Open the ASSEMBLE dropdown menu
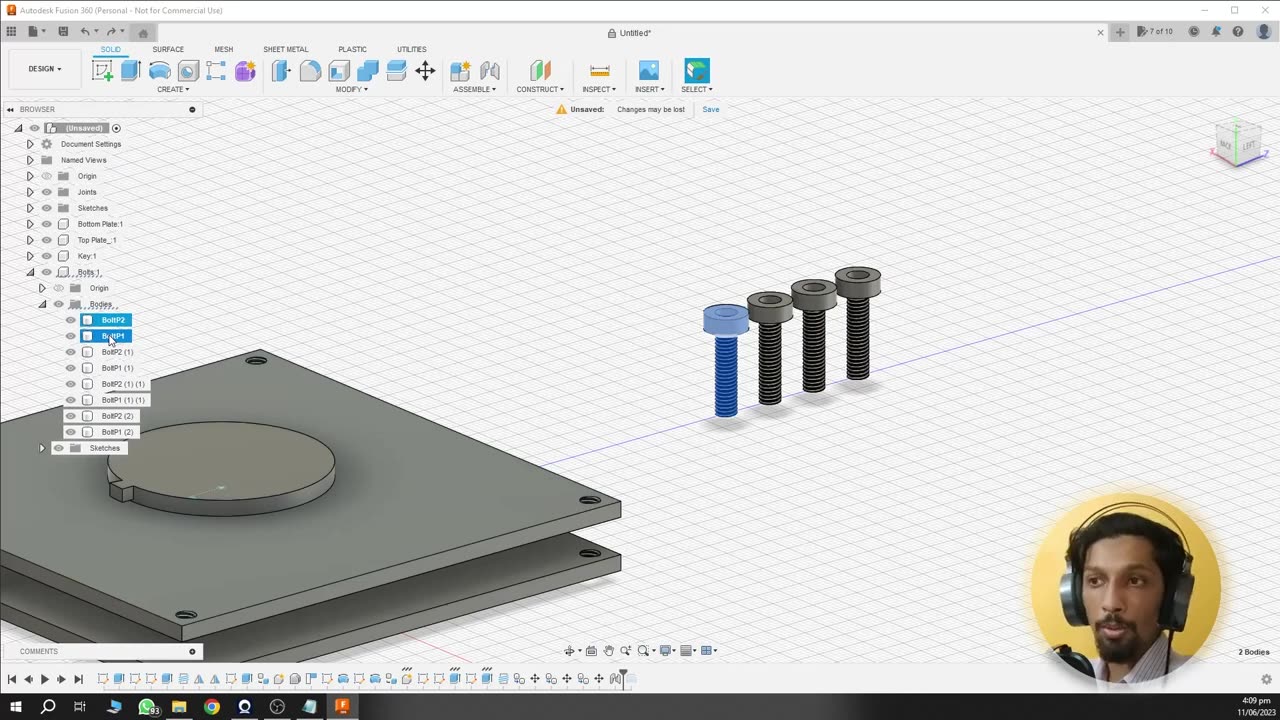Image resolution: width=1280 pixels, height=720 pixels. pos(474,89)
